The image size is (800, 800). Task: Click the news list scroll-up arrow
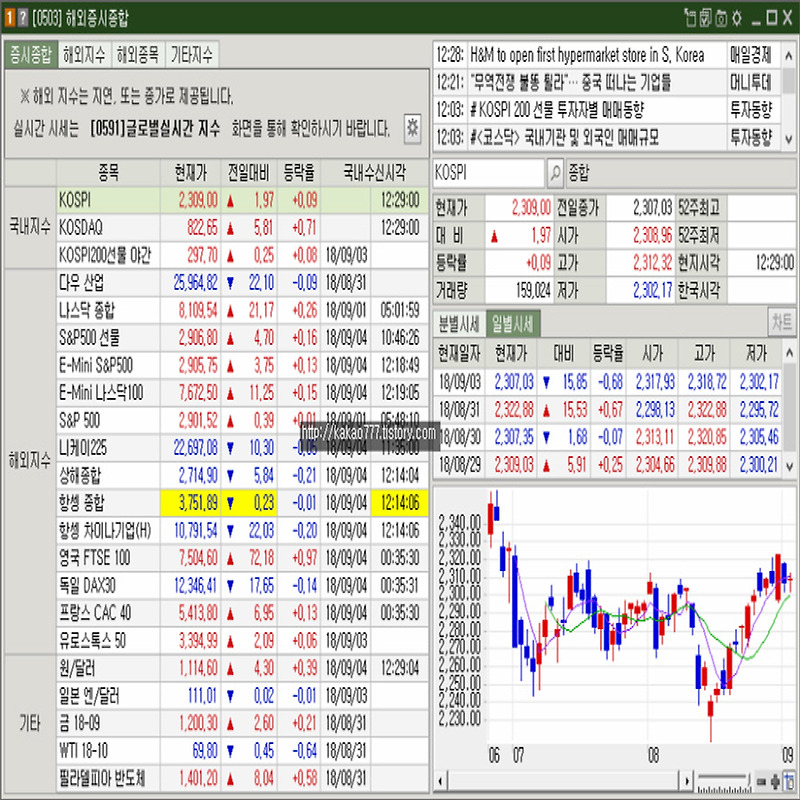pos(788,55)
